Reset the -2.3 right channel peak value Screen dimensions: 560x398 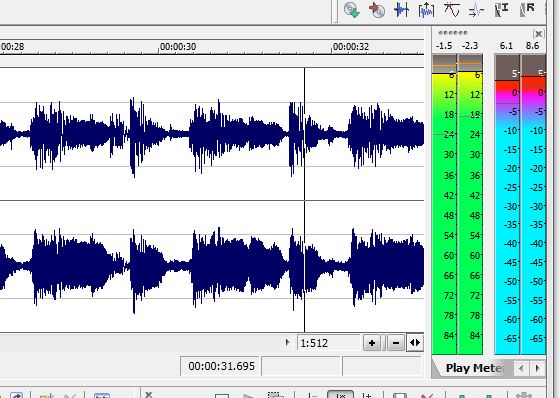[x=470, y=46]
